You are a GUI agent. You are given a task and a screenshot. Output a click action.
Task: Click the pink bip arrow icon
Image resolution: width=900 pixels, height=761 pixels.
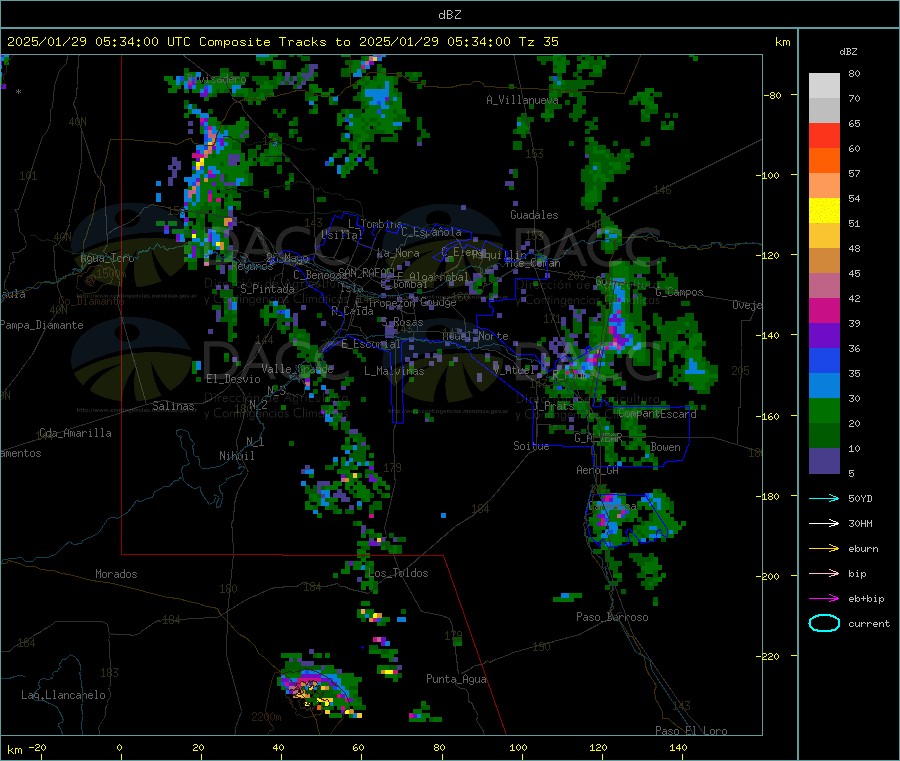(824, 573)
